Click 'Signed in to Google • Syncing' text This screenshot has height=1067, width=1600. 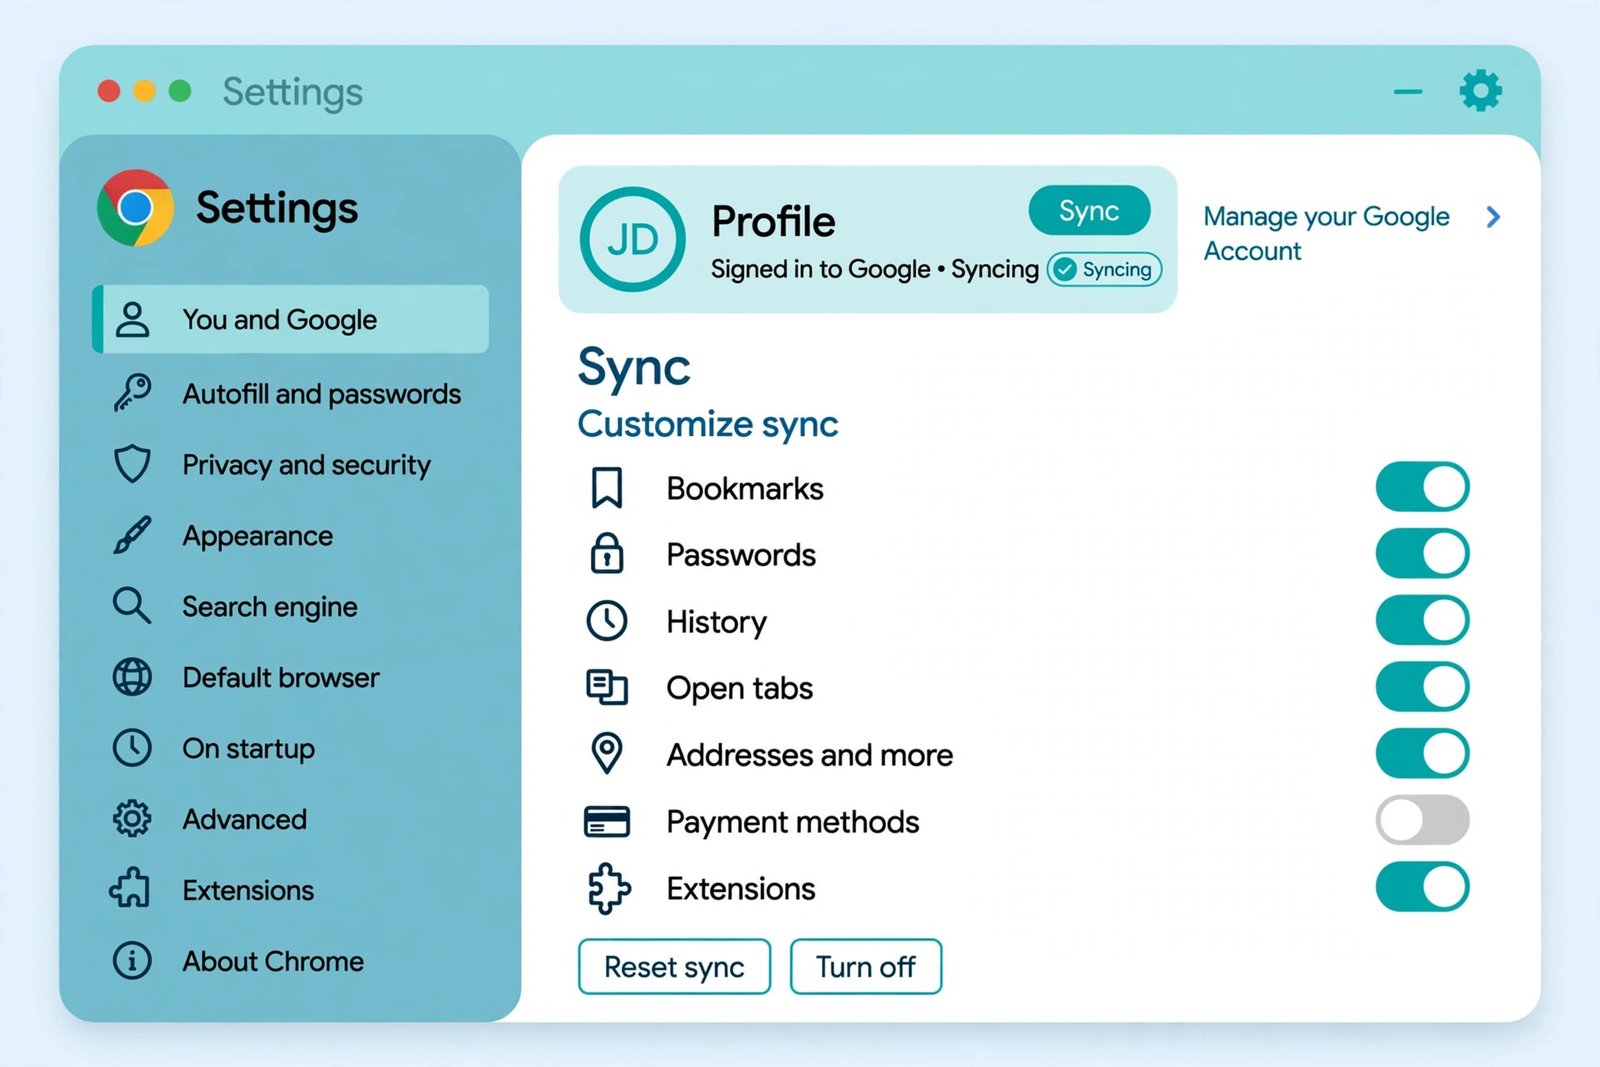[875, 269]
